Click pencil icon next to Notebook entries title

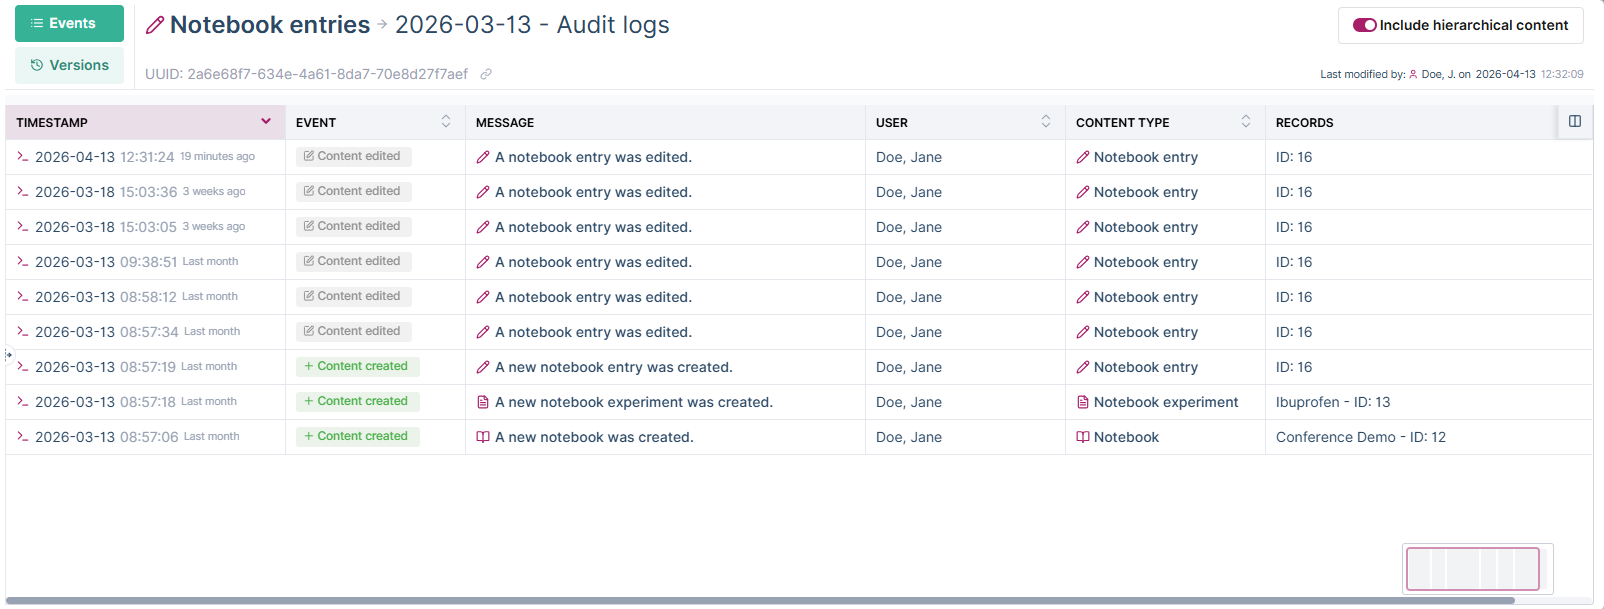[x=155, y=26]
